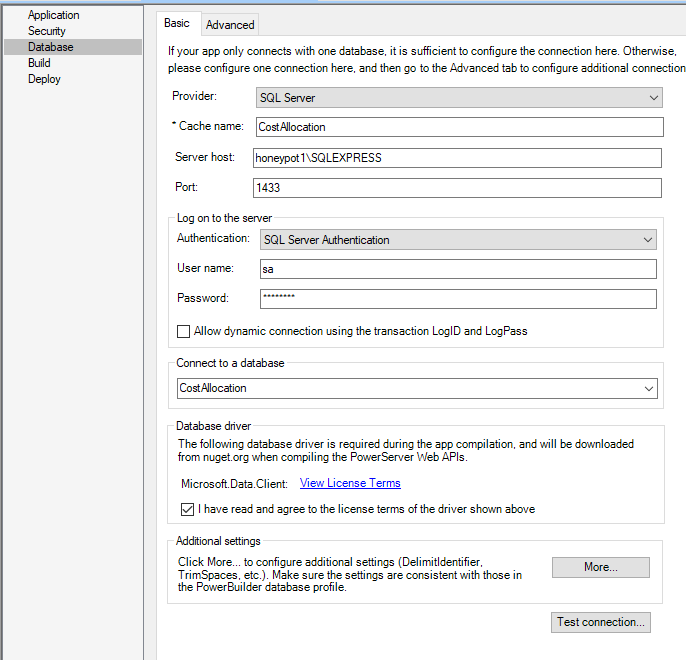The height and width of the screenshot is (660, 686).
Task: Select the Basic tab
Action: point(177,23)
